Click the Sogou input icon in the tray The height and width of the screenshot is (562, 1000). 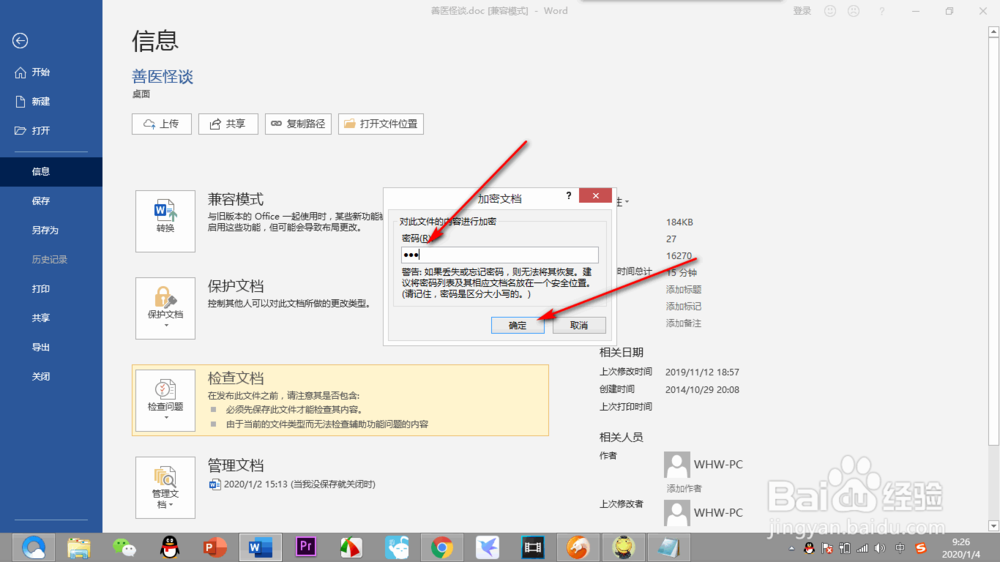point(920,548)
